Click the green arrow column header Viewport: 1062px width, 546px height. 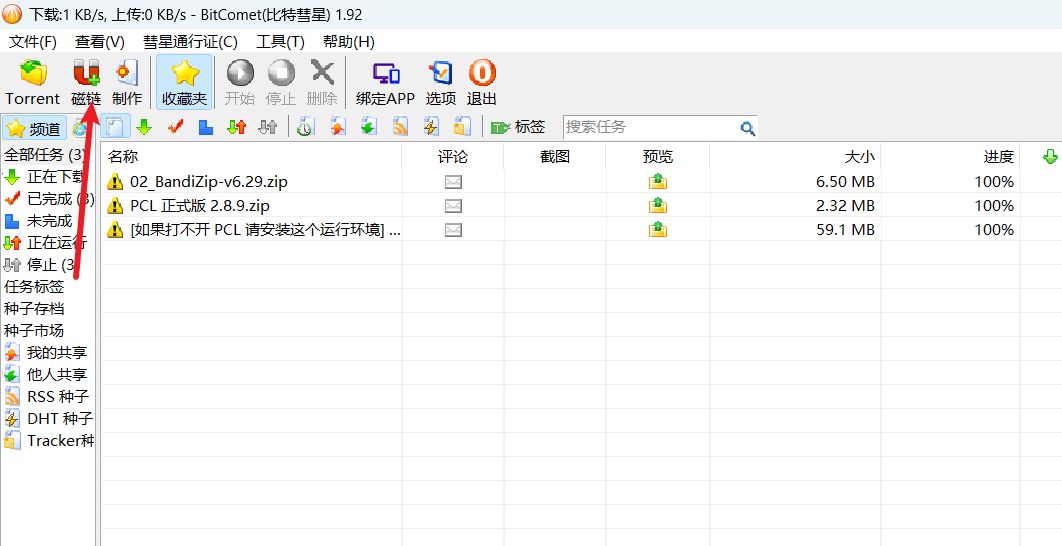[1049, 156]
